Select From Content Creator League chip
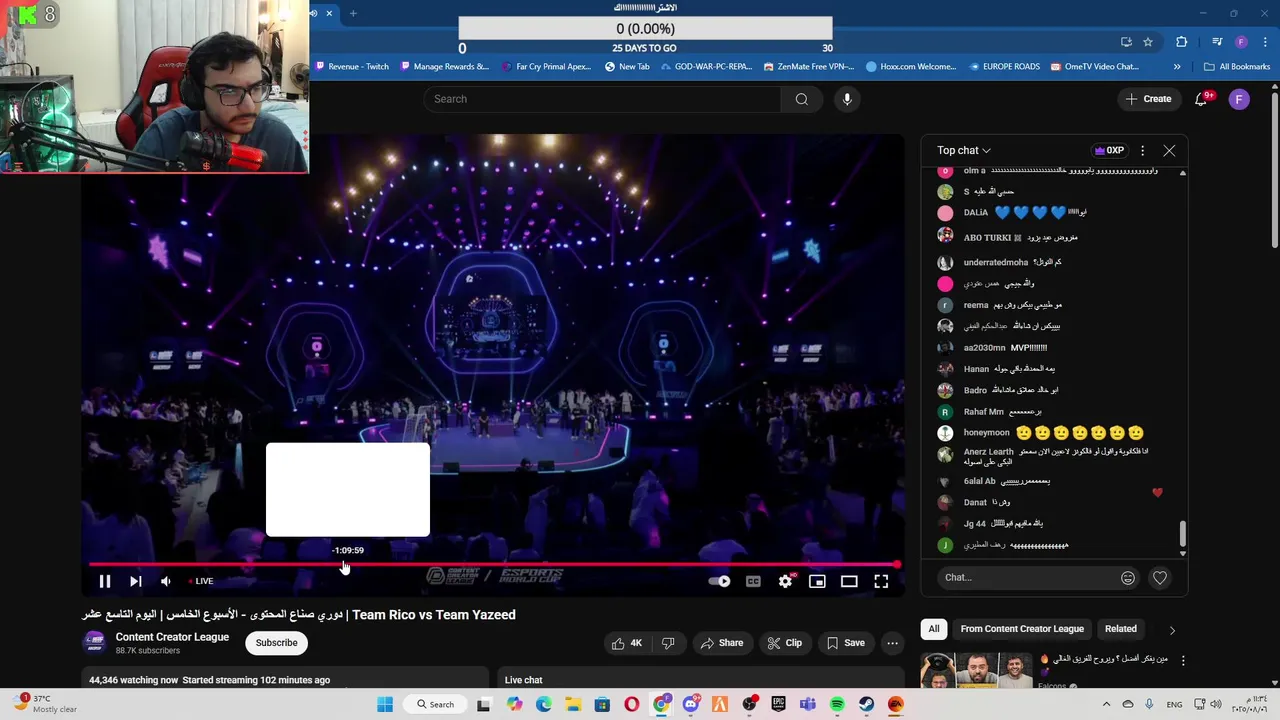Screen dimensions: 1280x720 point(1022,629)
